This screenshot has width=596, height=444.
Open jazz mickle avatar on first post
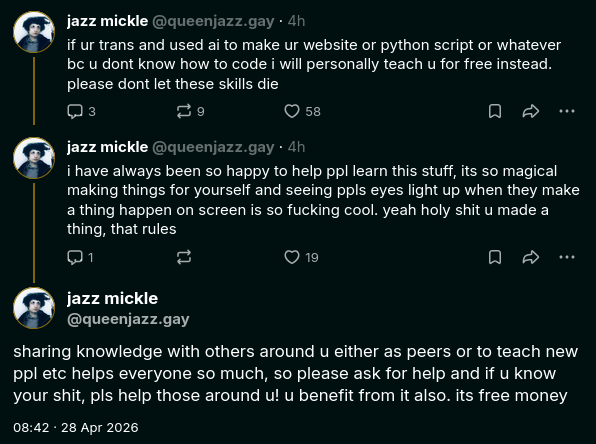pos(34,32)
